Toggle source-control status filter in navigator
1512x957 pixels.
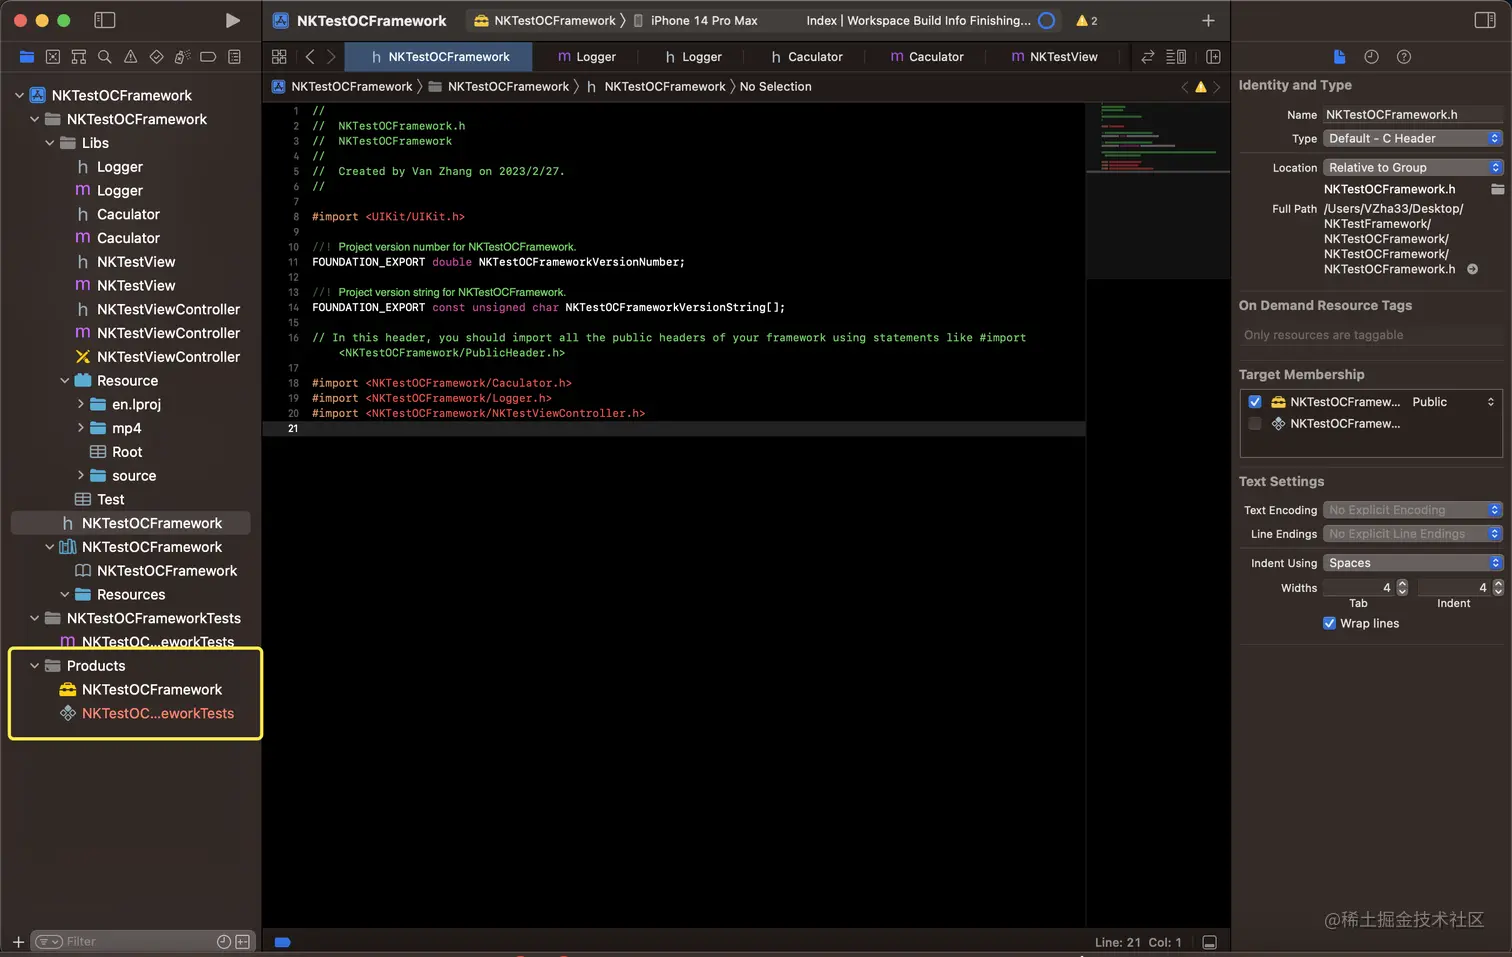click(x=243, y=942)
